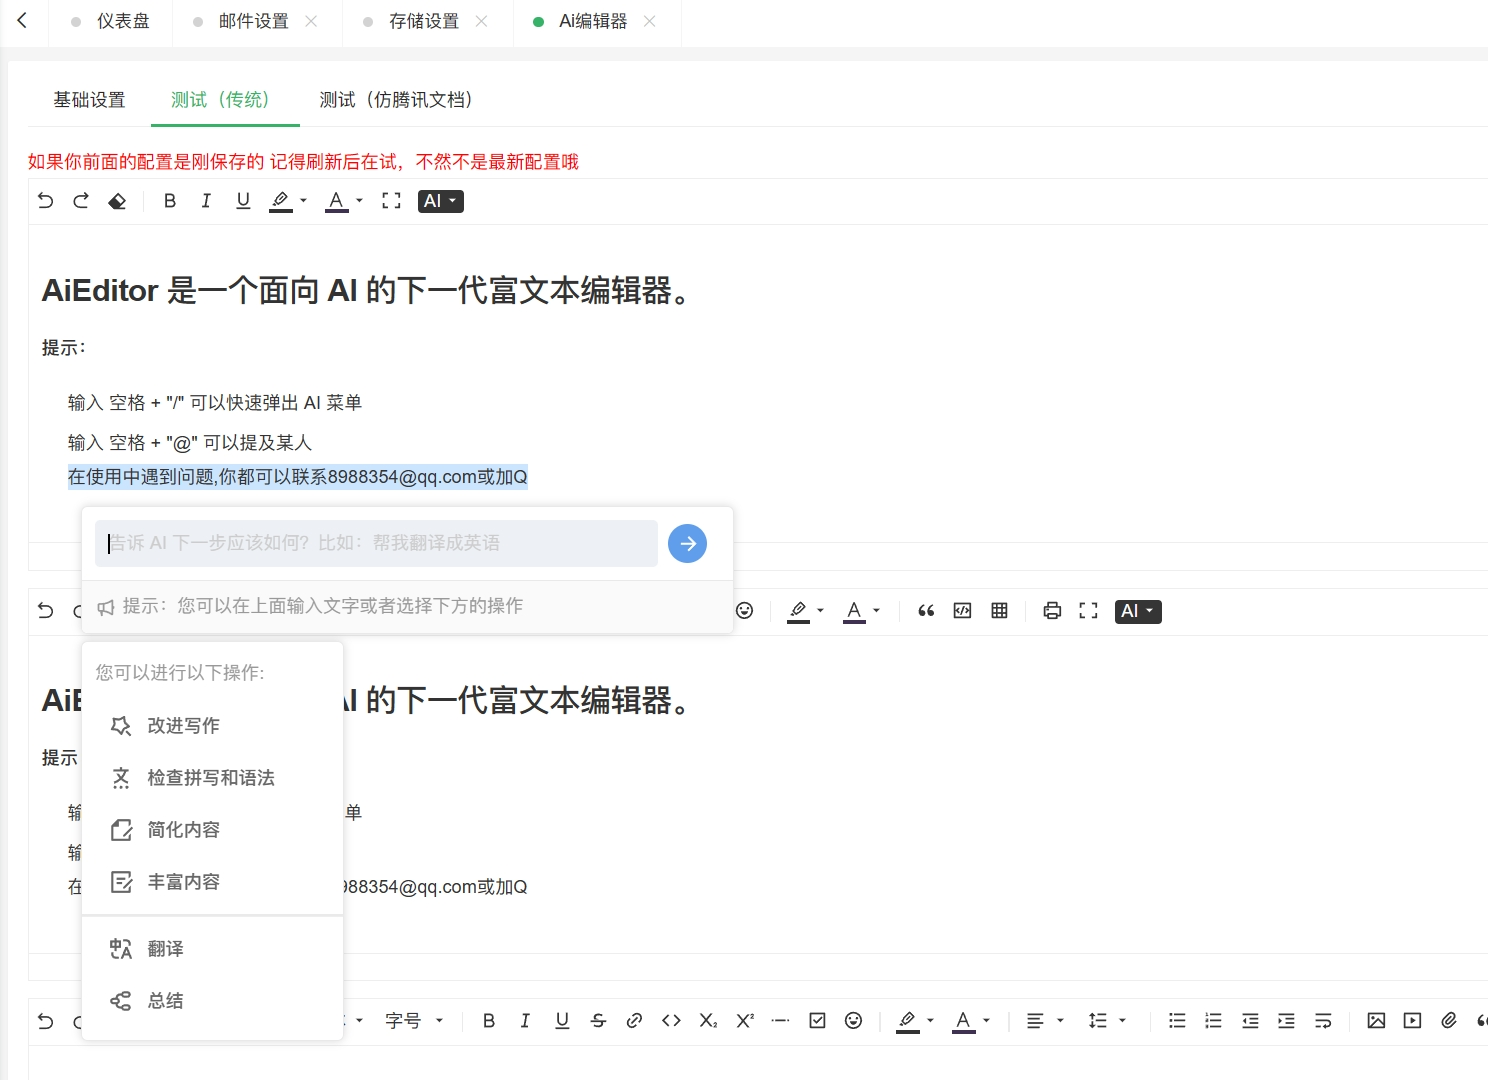Open the 邮件设置 page tab
Viewport: 1488px width, 1080px height.
click(254, 22)
